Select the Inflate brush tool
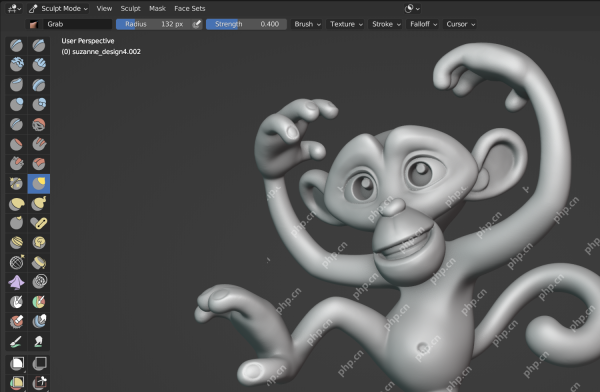Screen dimensions: 600x392 tap(16, 104)
